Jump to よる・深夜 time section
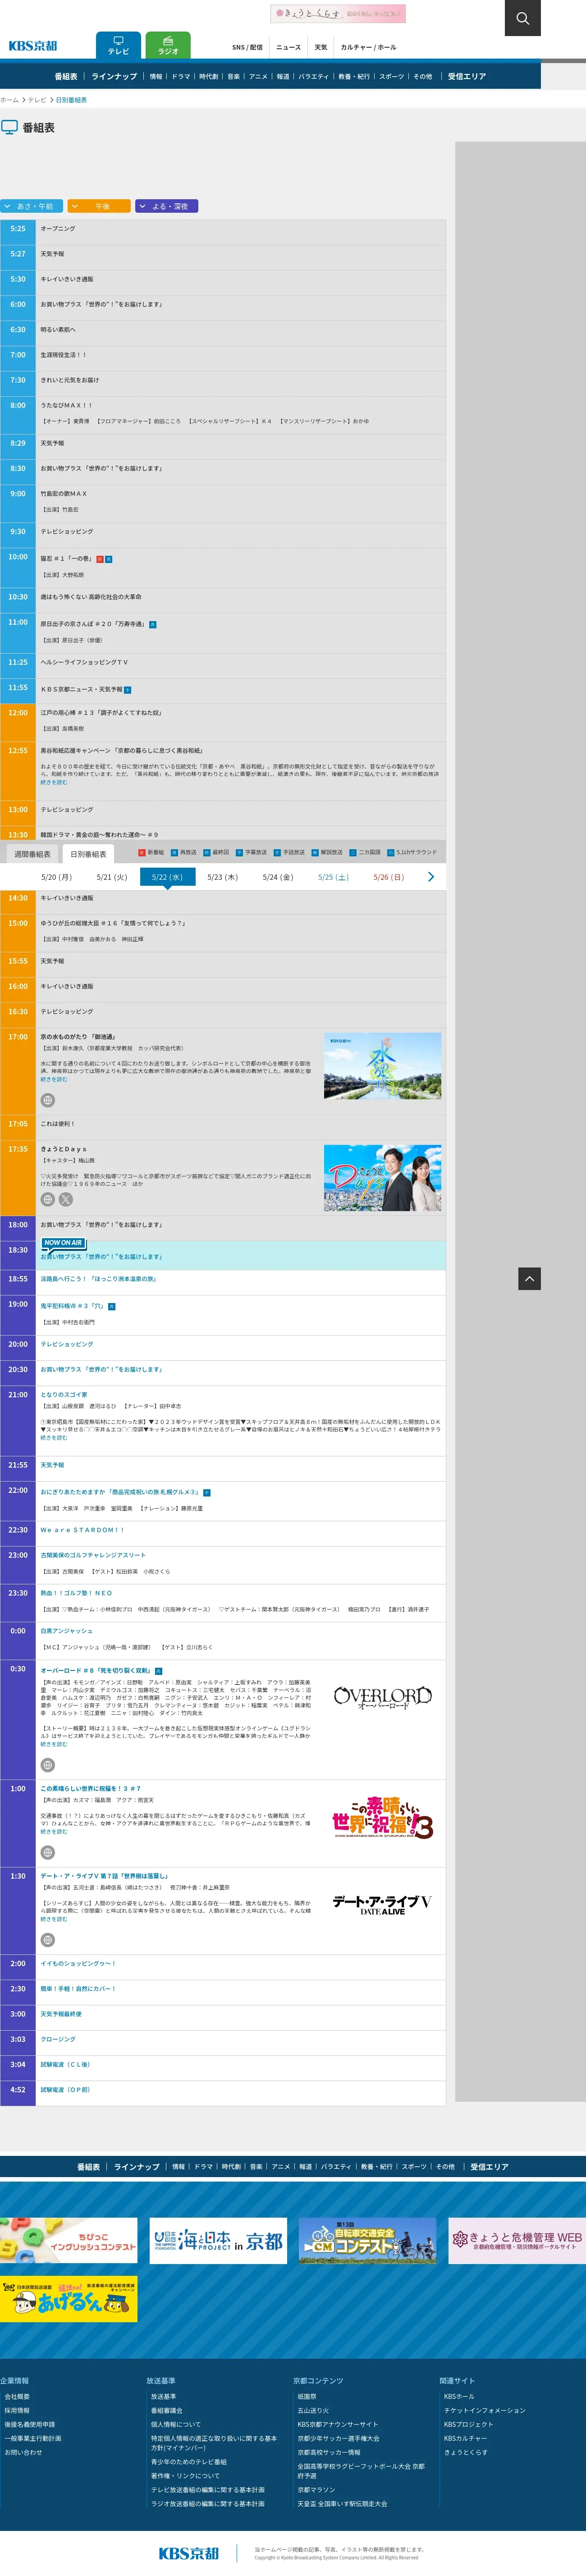The height and width of the screenshot is (2576, 586). tap(167, 206)
